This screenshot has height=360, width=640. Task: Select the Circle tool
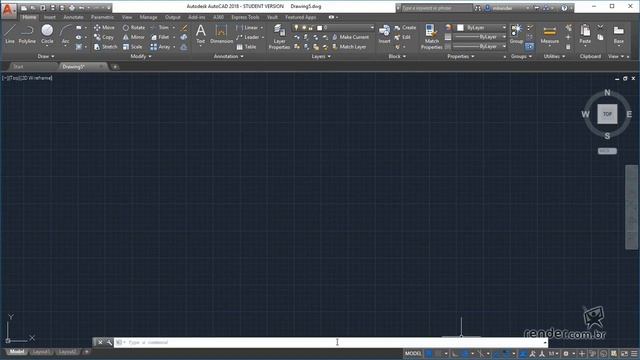(47, 34)
